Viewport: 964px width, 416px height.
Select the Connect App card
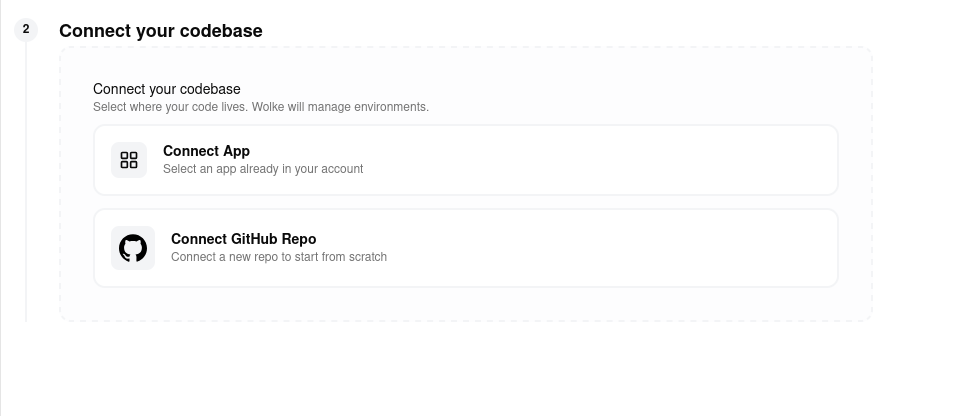(465, 160)
